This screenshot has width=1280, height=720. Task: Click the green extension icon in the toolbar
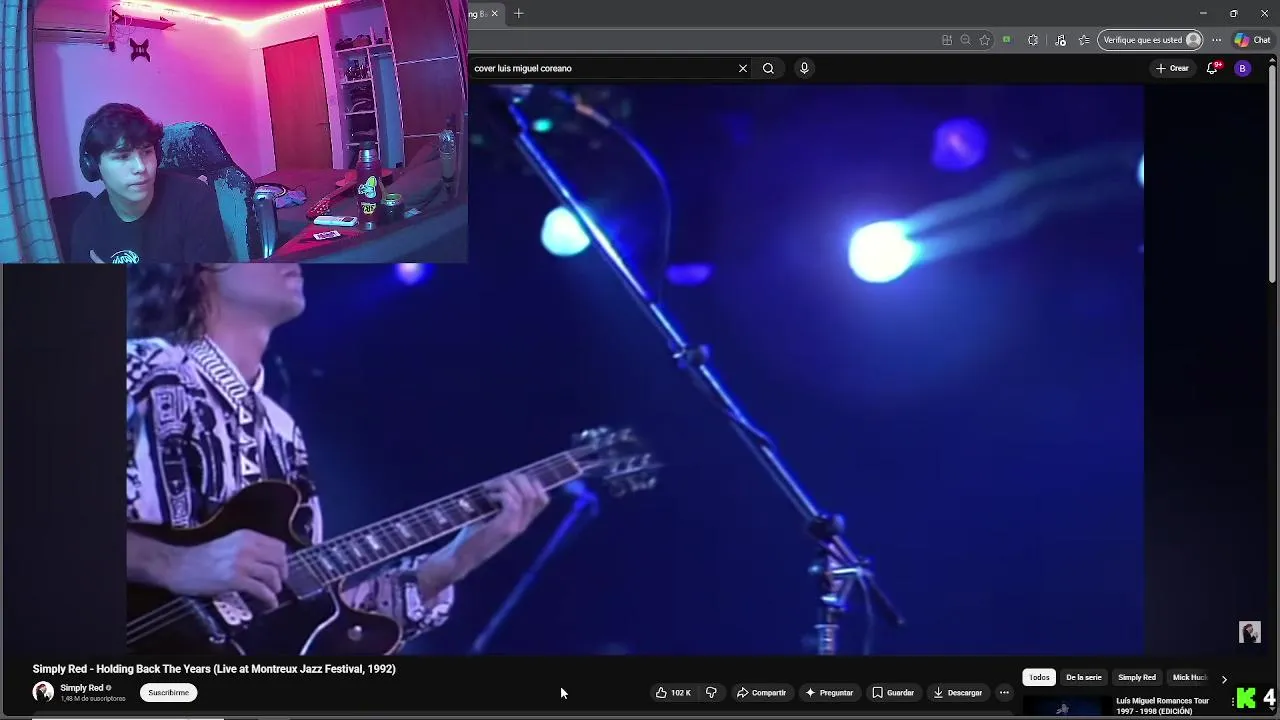point(1007,40)
